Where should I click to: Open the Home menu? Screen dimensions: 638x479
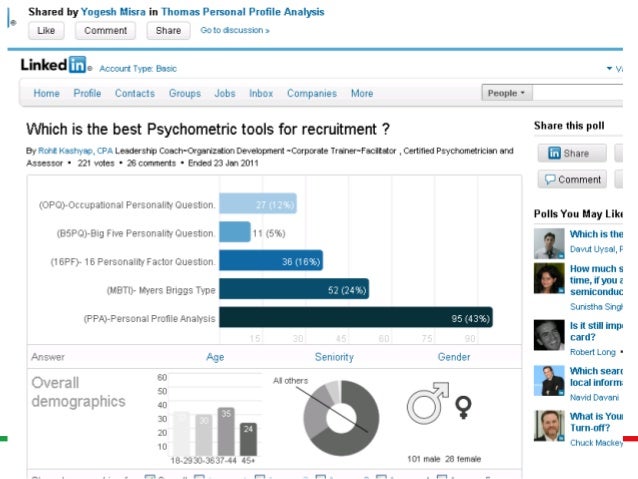pos(46,93)
